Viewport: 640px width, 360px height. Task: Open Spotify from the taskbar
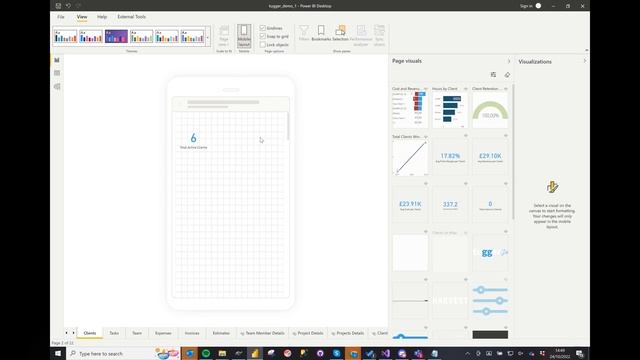click(x=206, y=353)
